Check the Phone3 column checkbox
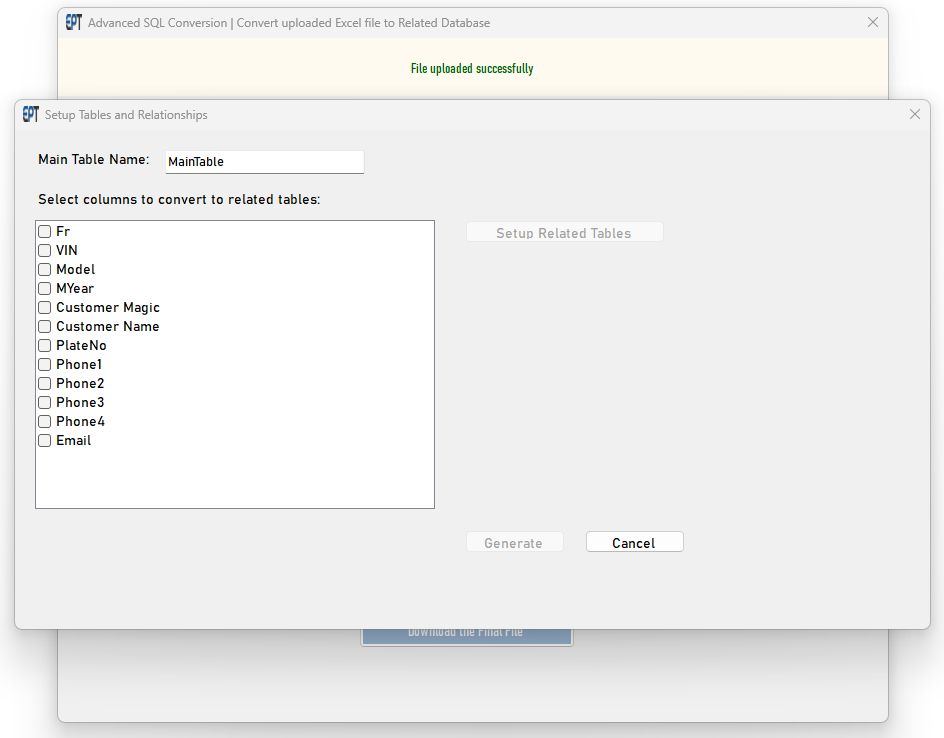This screenshot has width=944, height=738. tap(45, 403)
